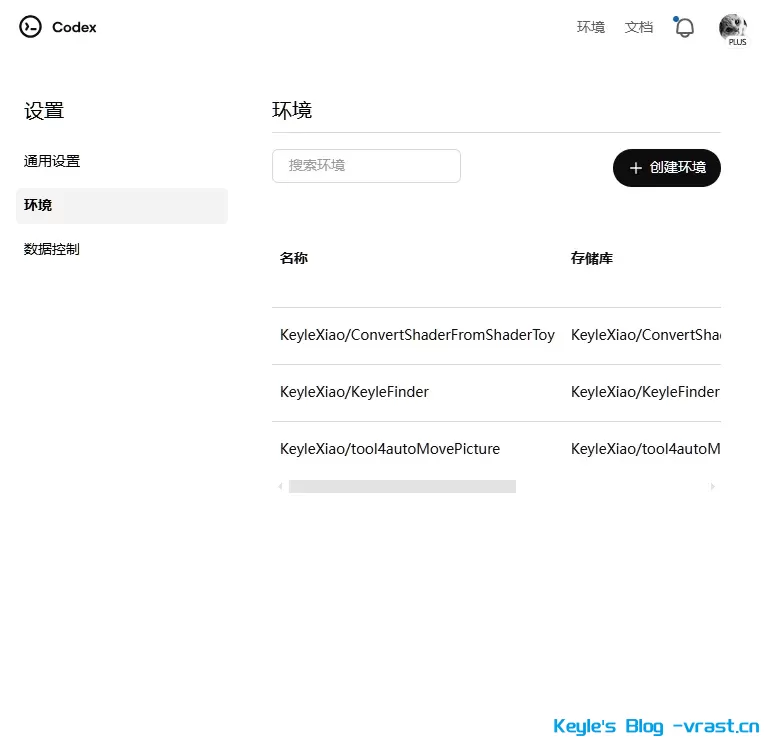The width and height of the screenshot is (769, 746).
Task: Click the Codex terminal logo icon
Action: tap(30, 26)
